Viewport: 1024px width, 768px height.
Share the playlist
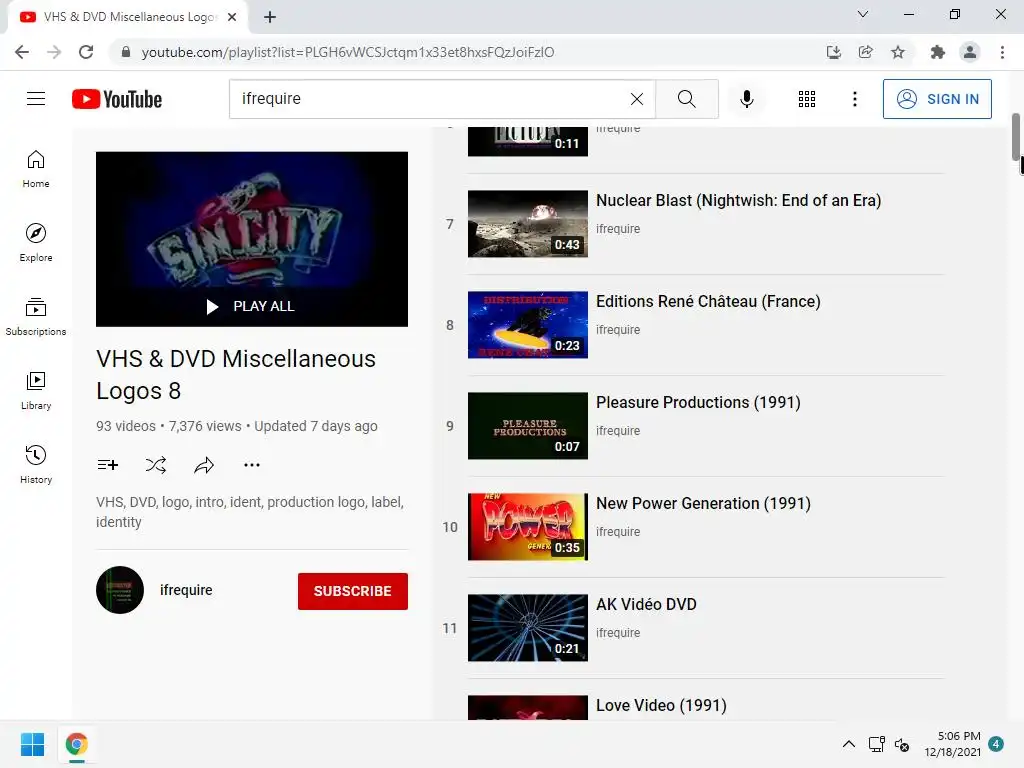[x=204, y=465]
